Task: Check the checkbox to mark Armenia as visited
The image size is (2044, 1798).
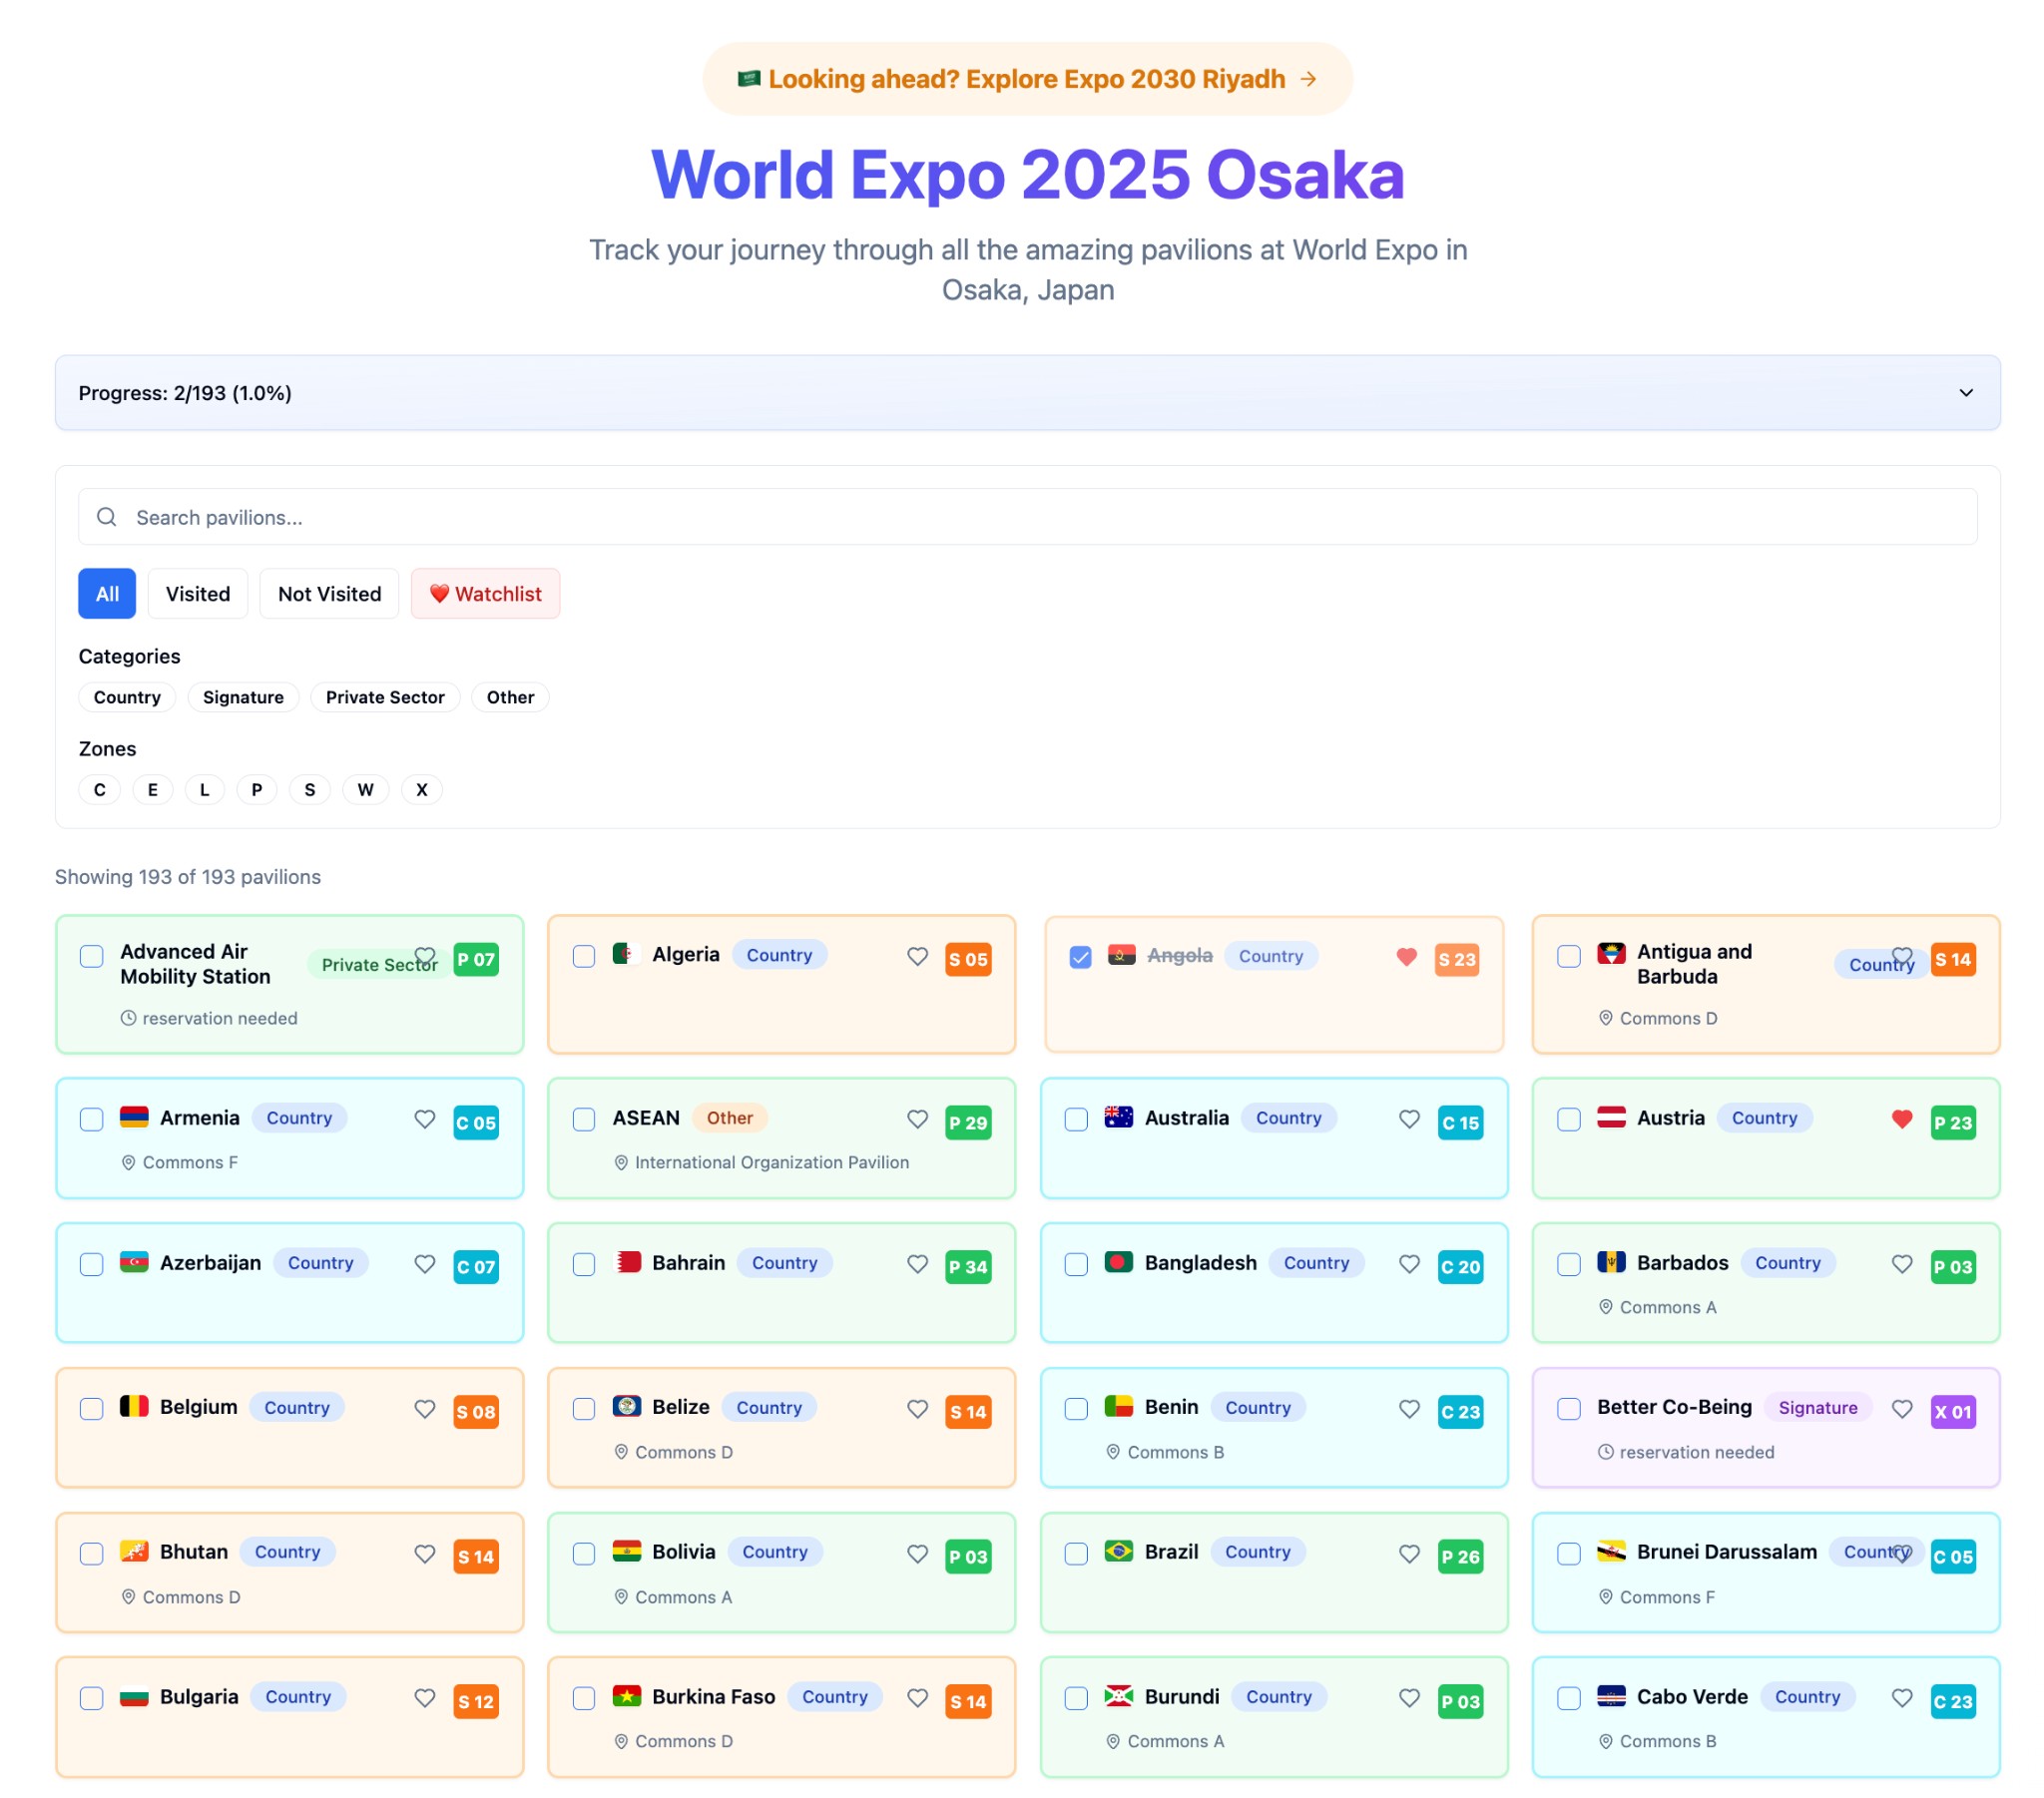Action: (x=91, y=1120)
